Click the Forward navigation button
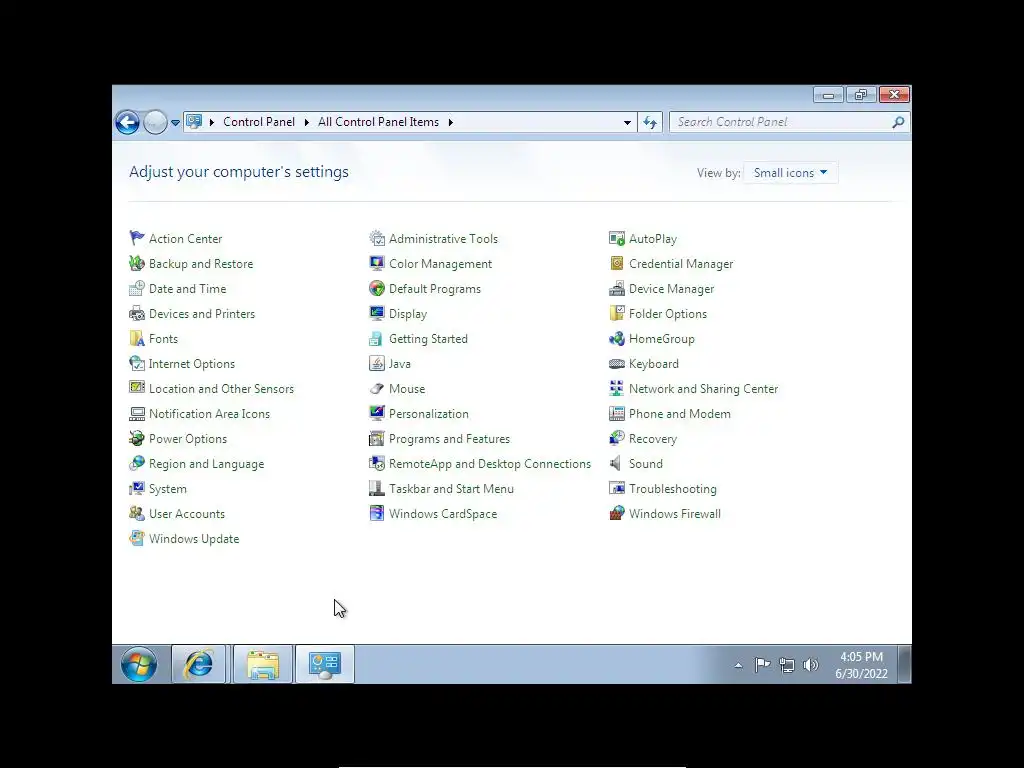1024x768 pixels. [155, 122]
